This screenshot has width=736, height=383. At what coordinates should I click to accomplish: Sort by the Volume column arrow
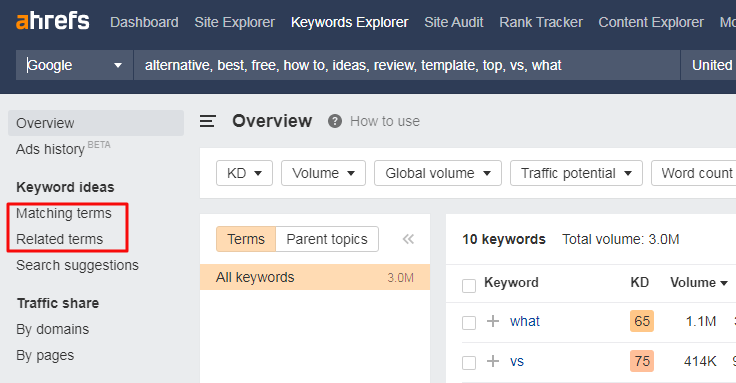click(x=724, y=283)
